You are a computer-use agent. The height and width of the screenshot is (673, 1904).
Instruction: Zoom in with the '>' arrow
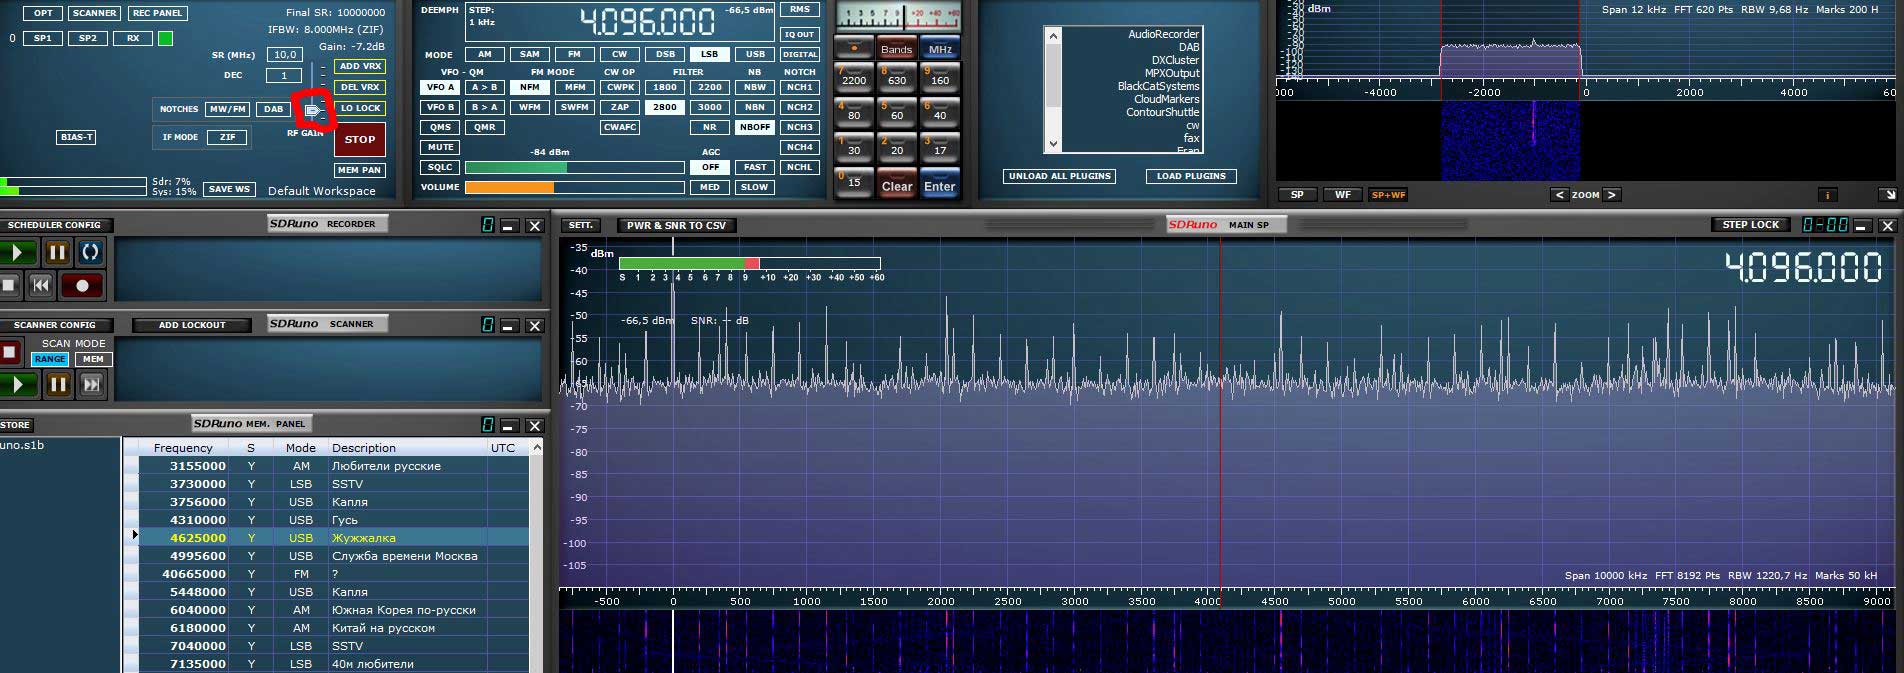coord(1611,195)
